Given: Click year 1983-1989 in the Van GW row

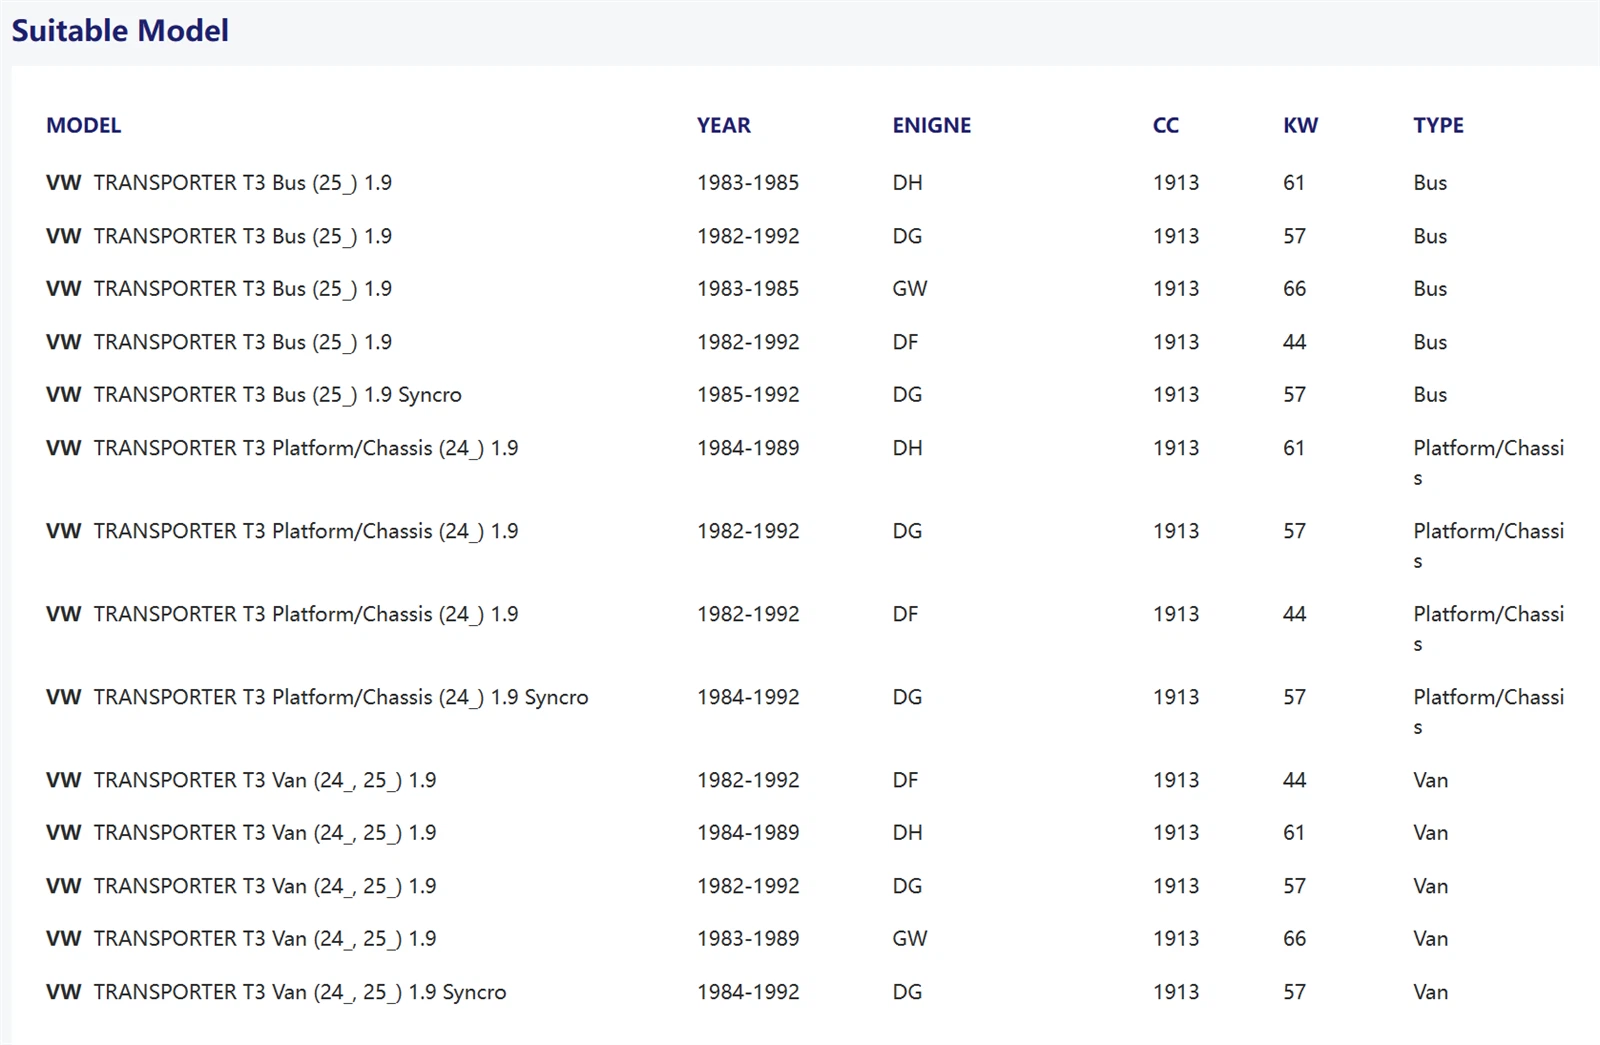Looking at the screenshot, I should point(748,939).
